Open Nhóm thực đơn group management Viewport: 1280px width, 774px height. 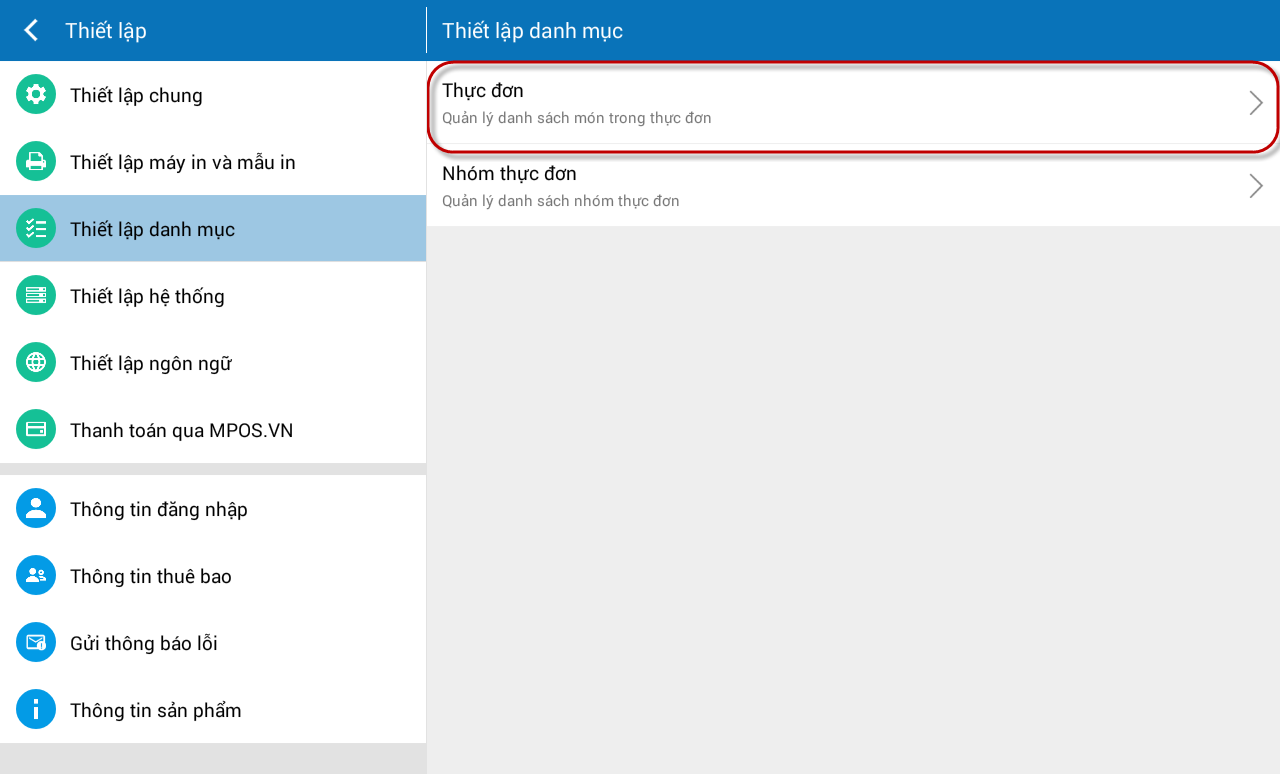point(853,186)
